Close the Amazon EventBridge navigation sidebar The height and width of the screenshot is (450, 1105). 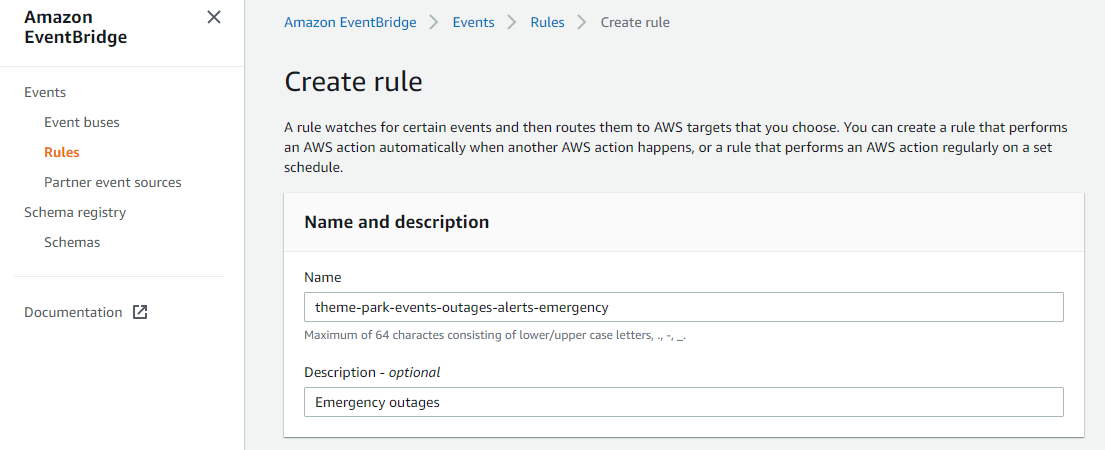[x=214, y=18]
